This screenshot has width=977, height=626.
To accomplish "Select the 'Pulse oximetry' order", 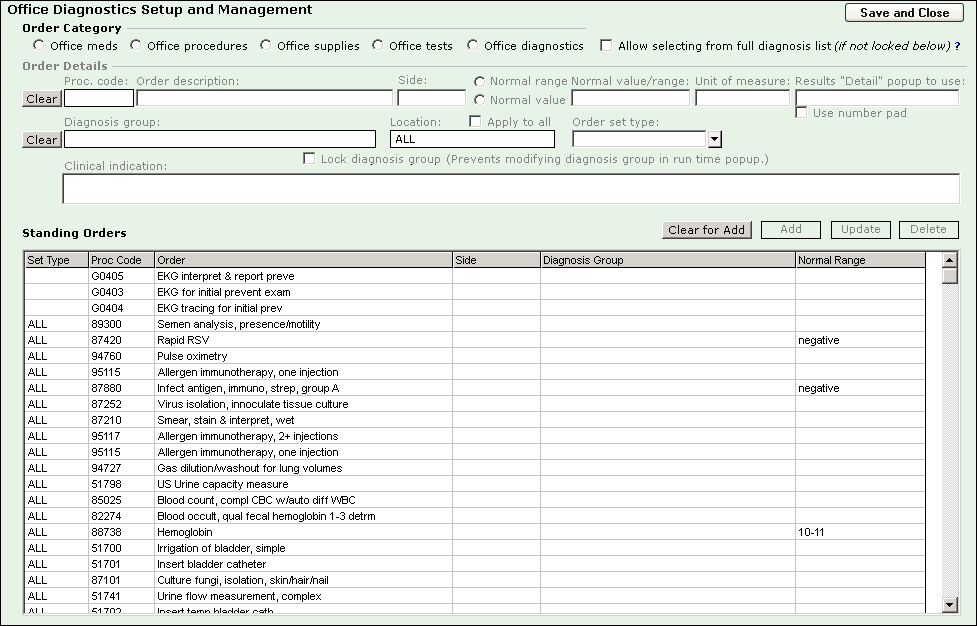I will coord(475,356).
